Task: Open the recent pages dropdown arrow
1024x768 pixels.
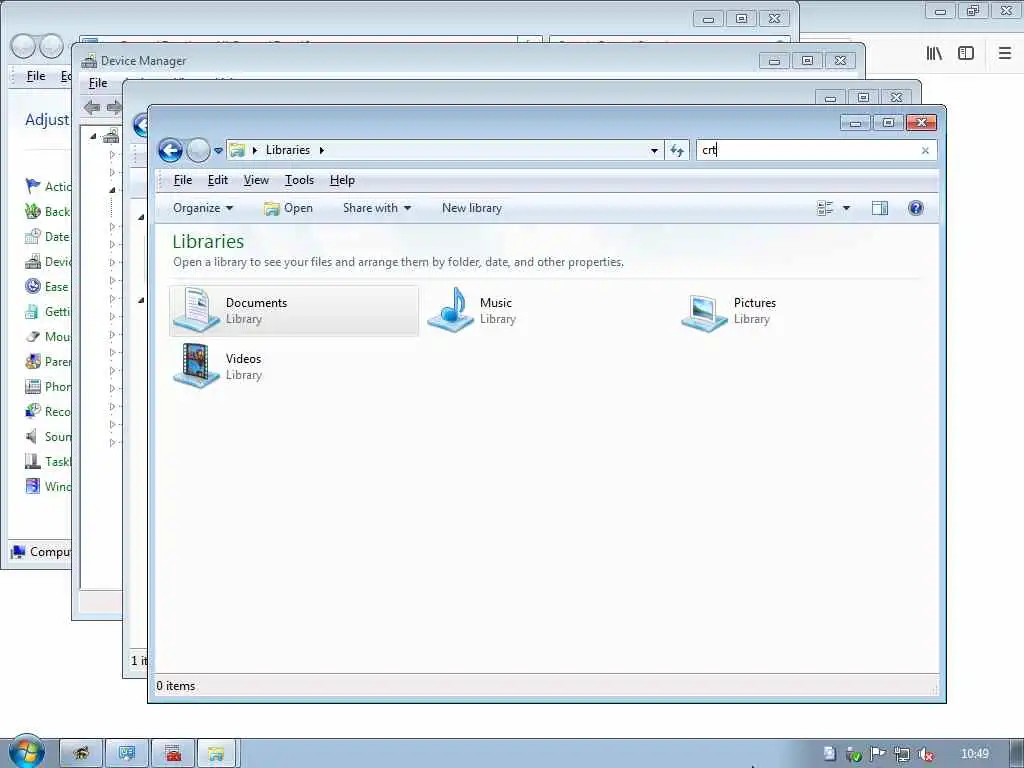Action: pyautogui.click(x=218, y=151)
